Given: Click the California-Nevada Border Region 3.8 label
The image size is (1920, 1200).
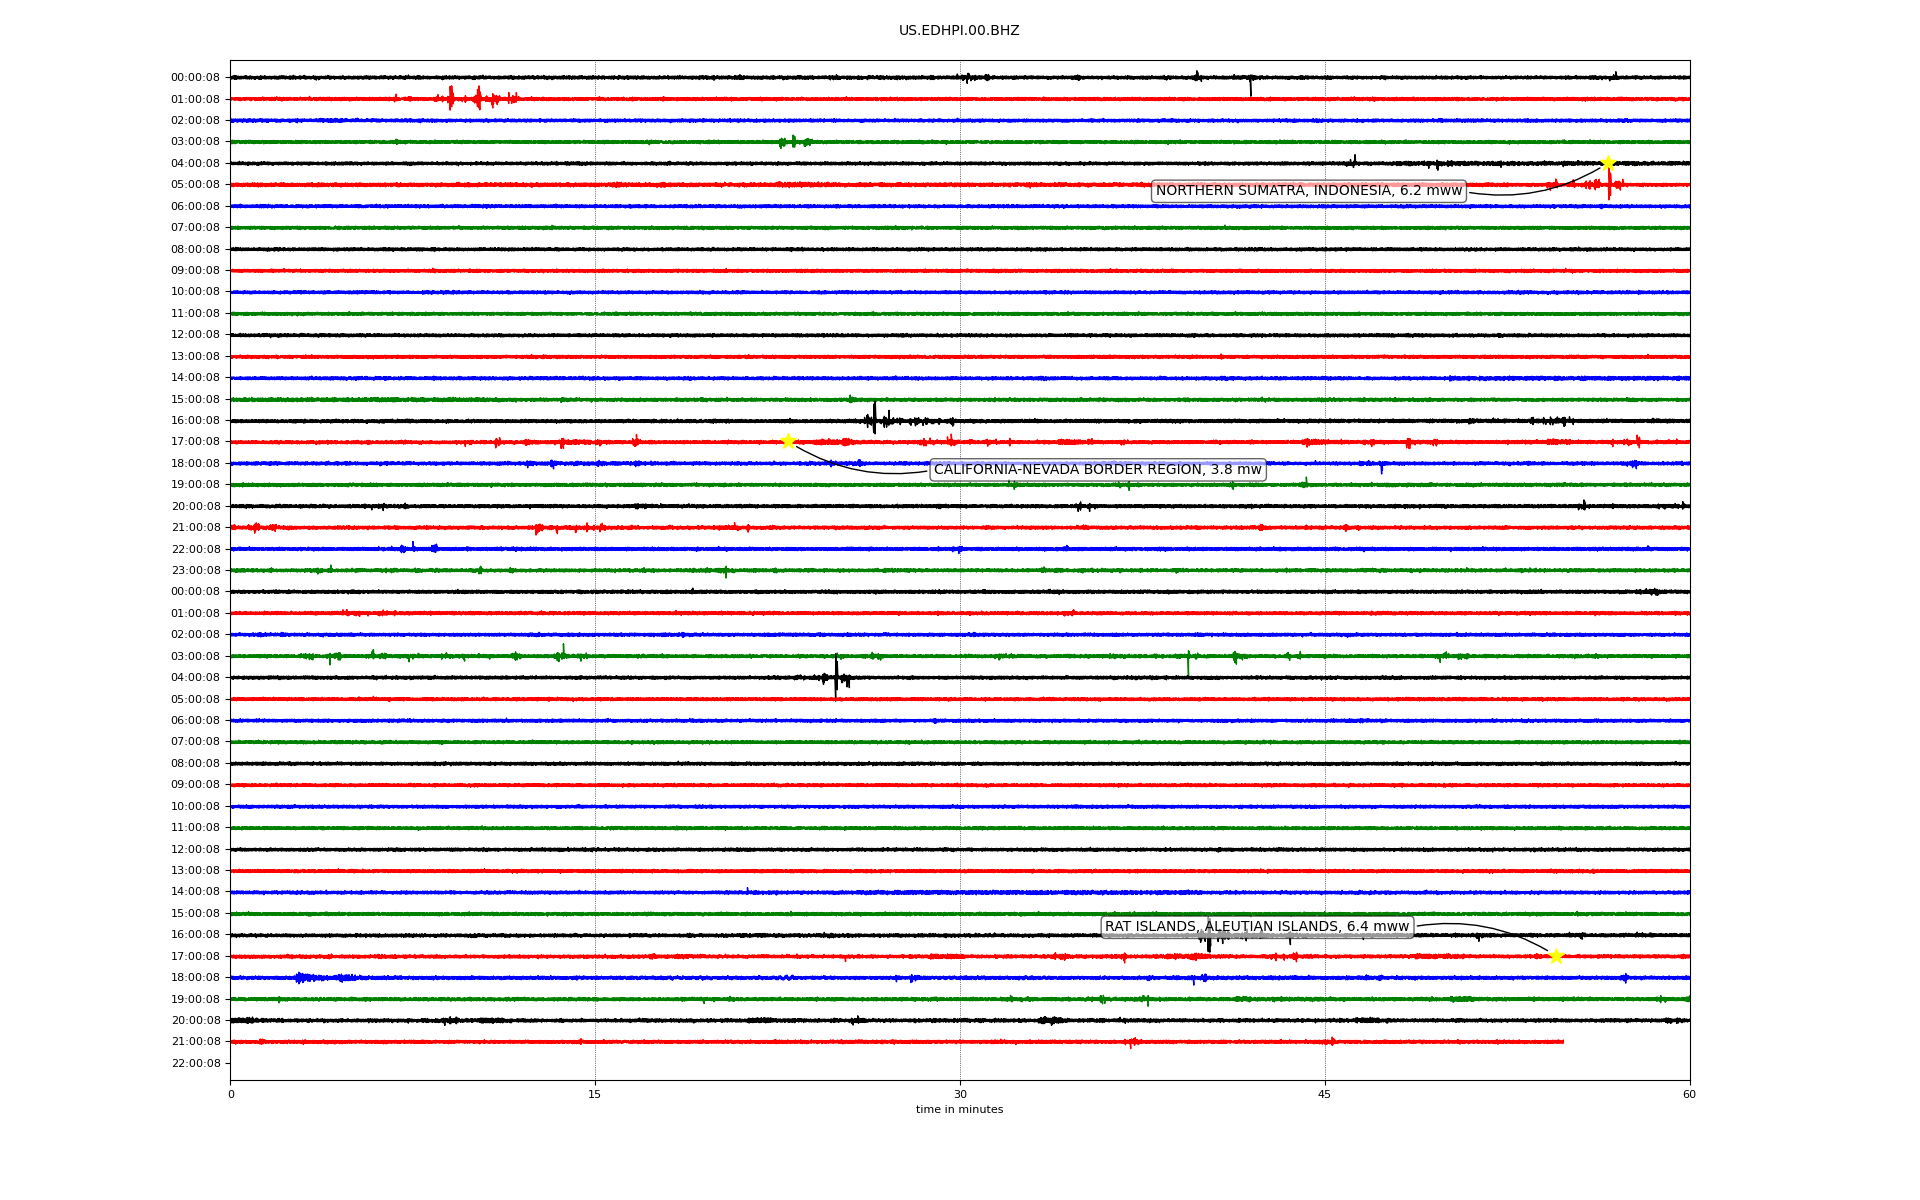Looking at the screenshot, I should tap(1097, 470).
